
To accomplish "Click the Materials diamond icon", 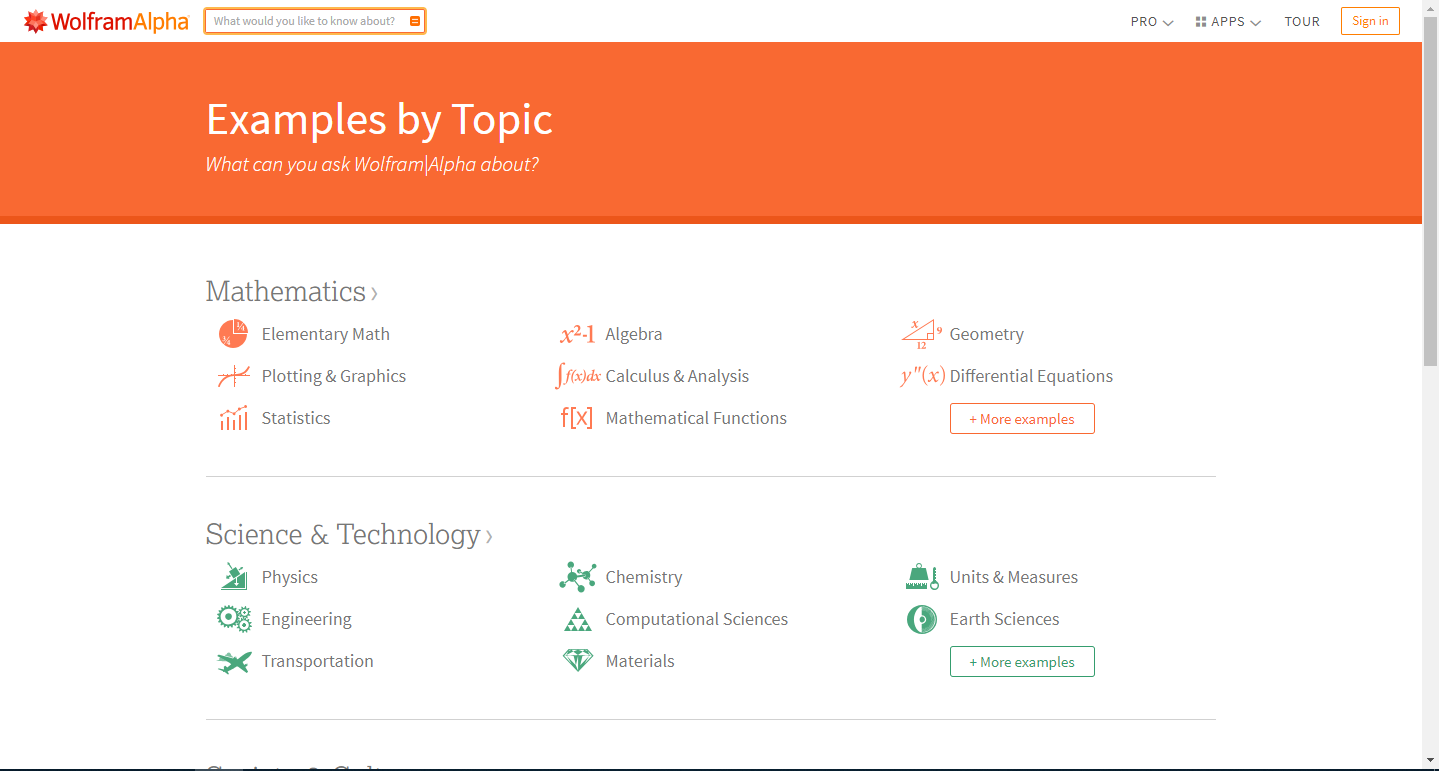I will [577, 661].
